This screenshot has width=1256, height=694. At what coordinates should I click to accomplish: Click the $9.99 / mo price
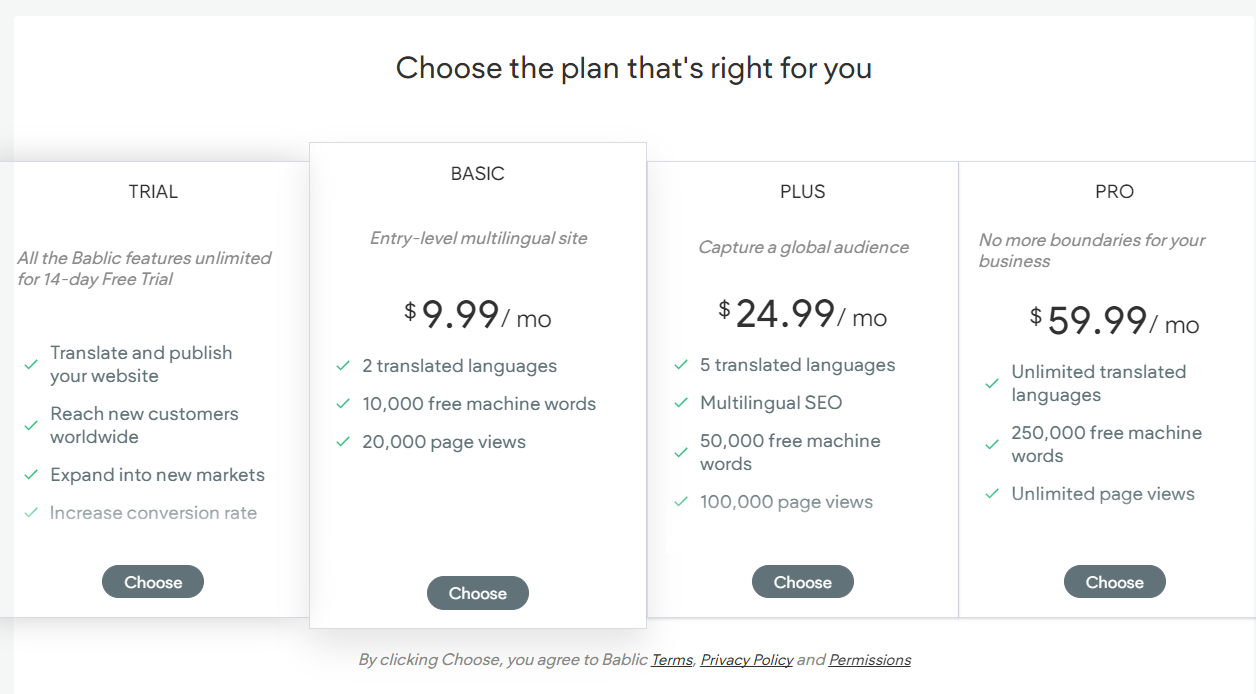tap(477, 315)
